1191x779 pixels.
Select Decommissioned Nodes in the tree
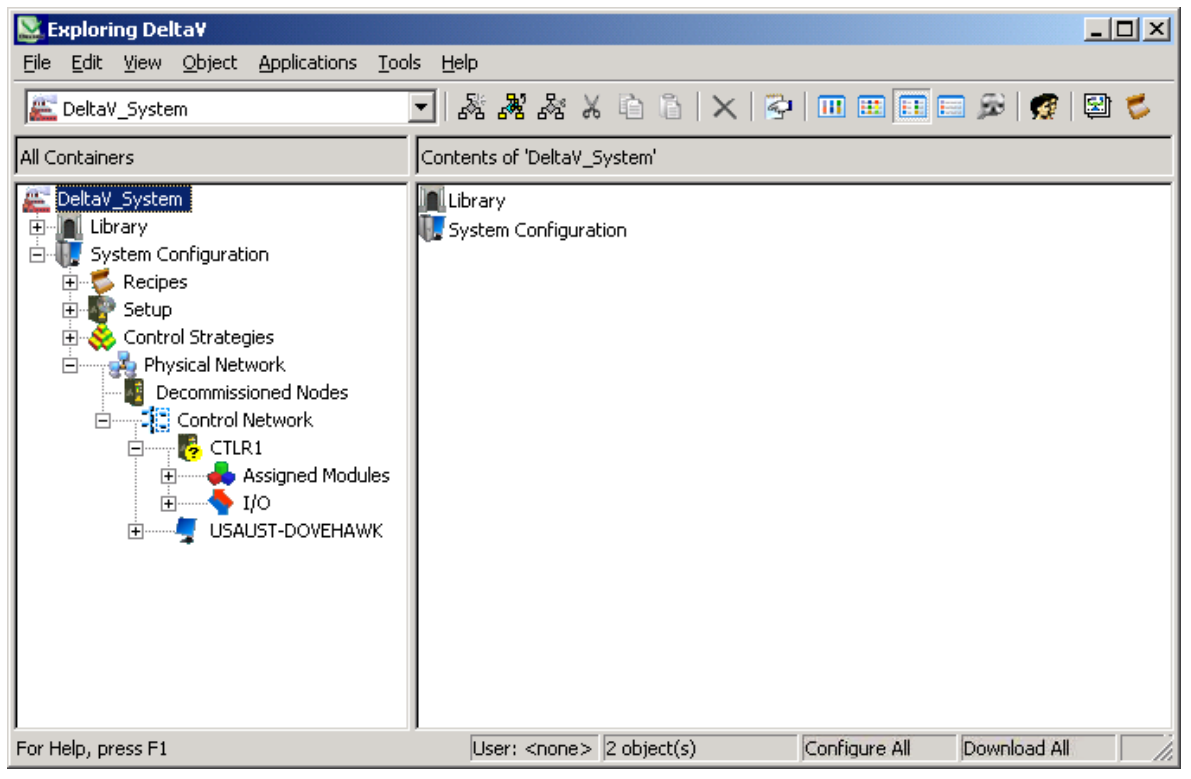251,393
